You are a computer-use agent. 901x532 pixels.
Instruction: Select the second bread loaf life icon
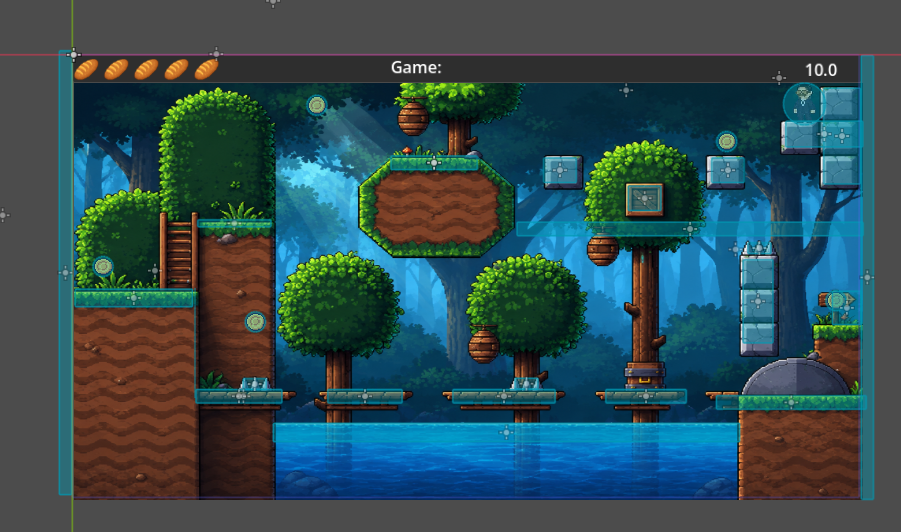pyautogui.click(x=117, y=70)
